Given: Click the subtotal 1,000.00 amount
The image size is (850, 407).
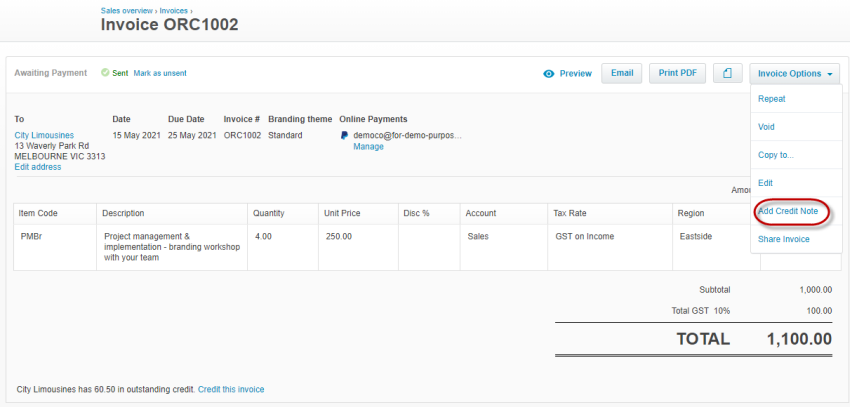Looking at the screenshot, I should click(815, 290).
